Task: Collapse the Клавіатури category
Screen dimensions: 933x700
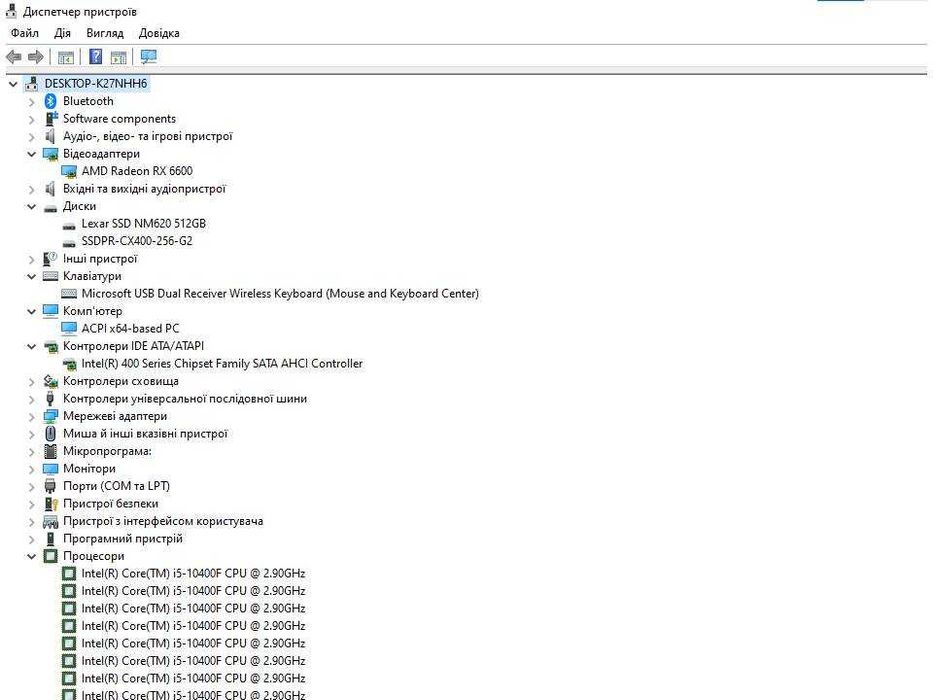Action: point(32,276)
